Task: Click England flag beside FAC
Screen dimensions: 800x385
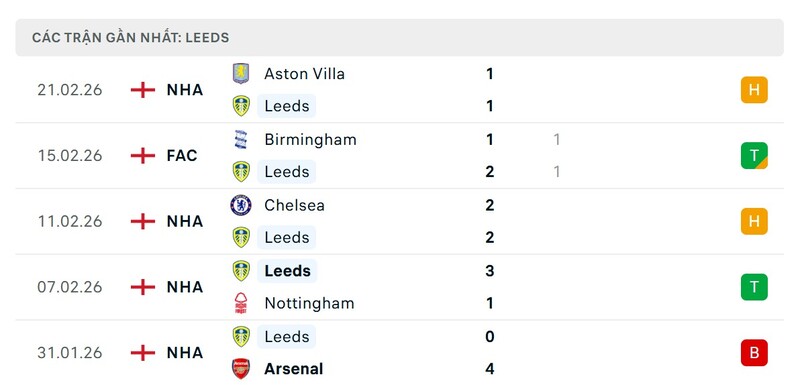Action: 143,156
